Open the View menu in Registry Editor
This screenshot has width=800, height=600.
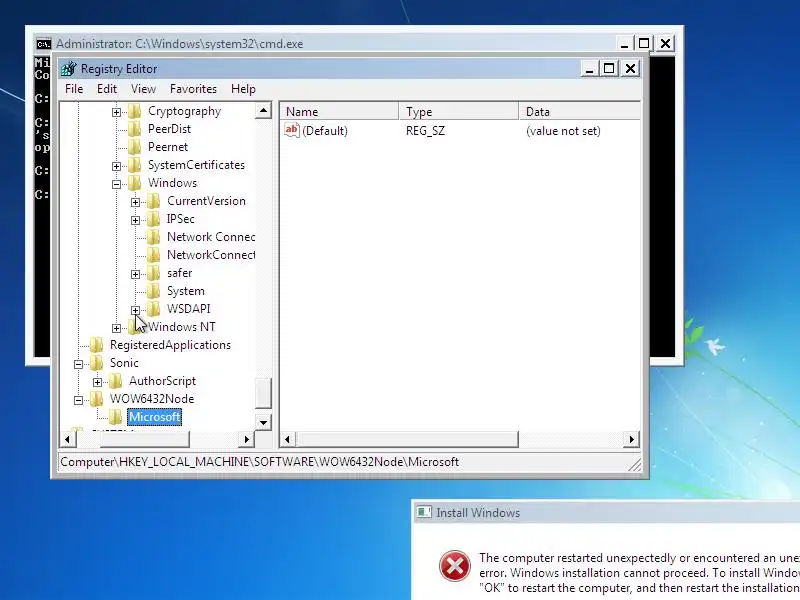(143, 89)
